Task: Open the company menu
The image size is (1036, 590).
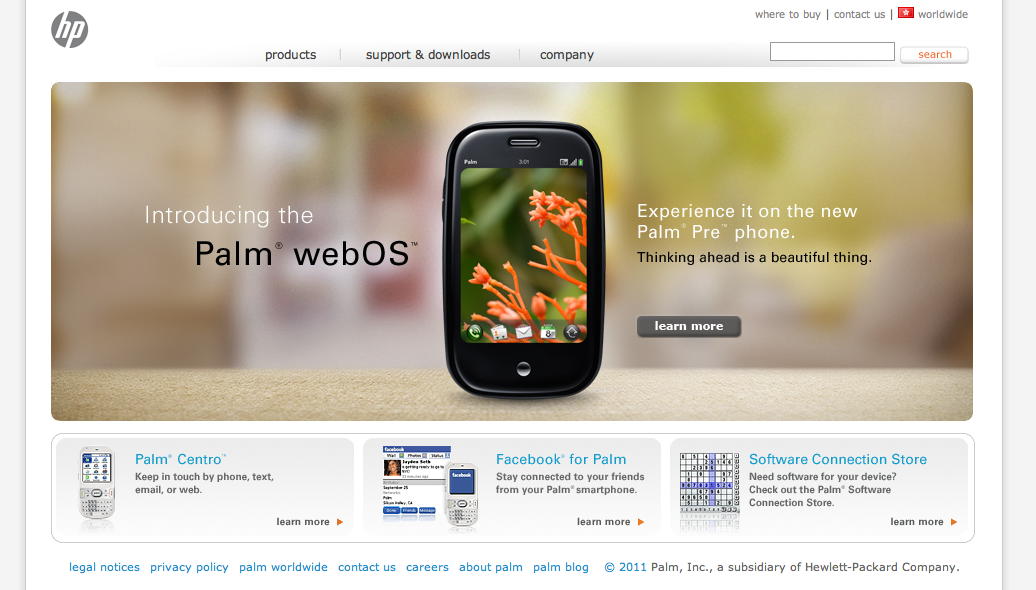Action: (x=567, y=55)
